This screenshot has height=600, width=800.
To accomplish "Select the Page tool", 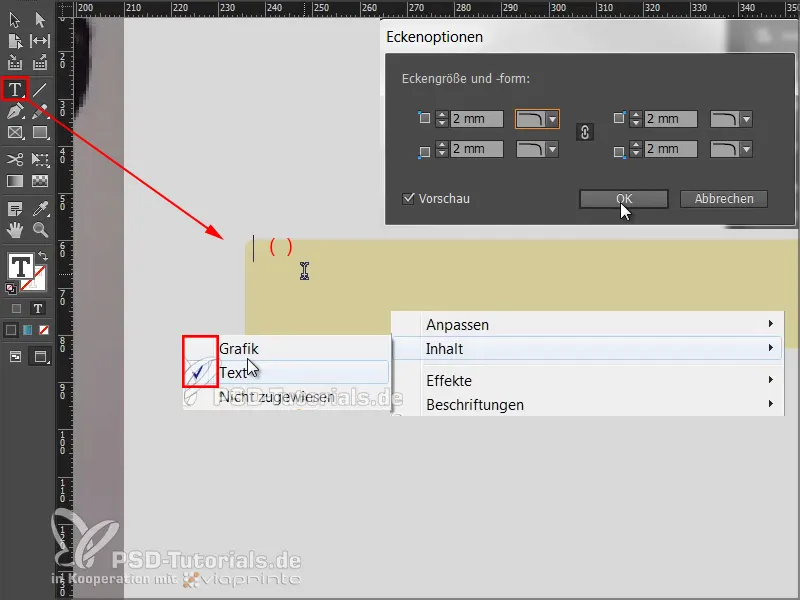I will (x=15, y=41).
